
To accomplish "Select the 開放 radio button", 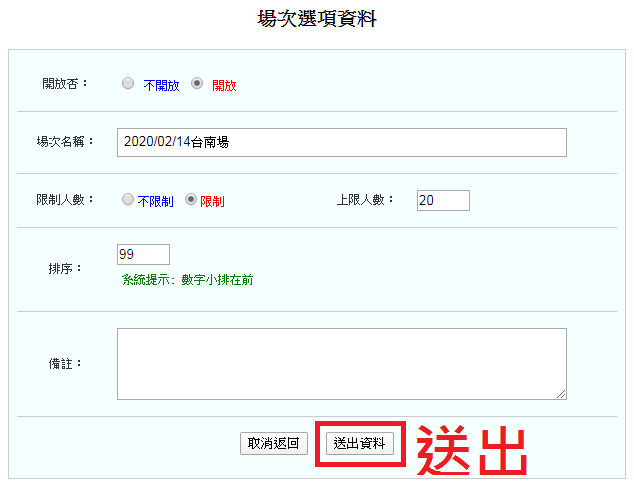I will tap(197, 84).
